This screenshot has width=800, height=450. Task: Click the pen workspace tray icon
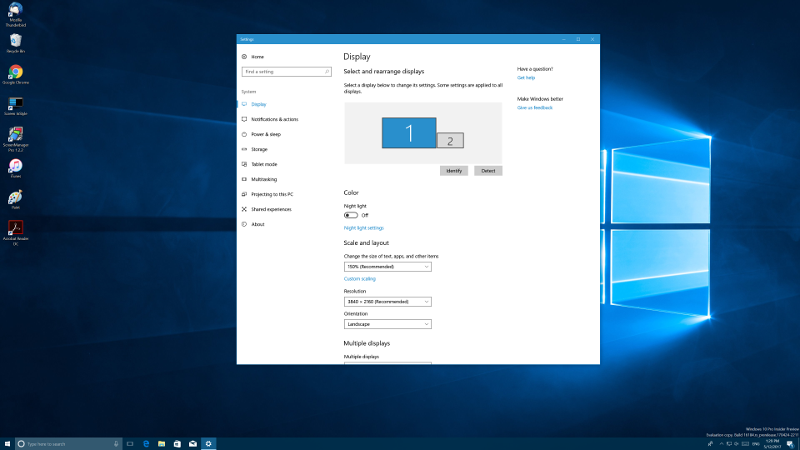tap(710, 444)
